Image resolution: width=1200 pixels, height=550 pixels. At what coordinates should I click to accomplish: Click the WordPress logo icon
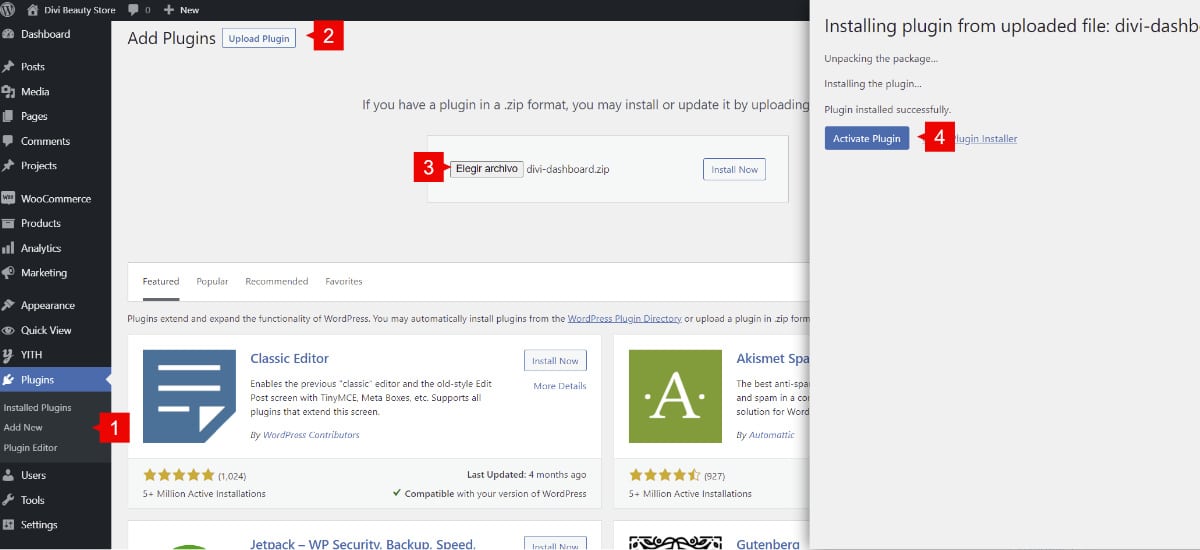coord(10,10)
